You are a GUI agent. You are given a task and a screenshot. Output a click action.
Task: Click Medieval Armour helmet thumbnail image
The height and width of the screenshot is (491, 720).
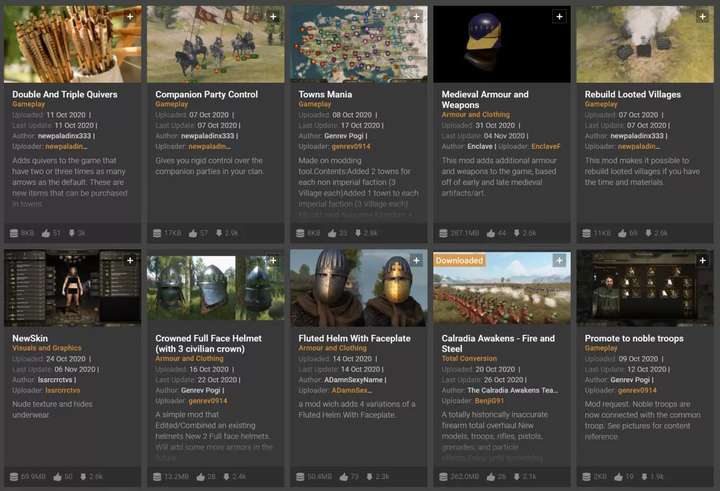click(x=502, y=45)
